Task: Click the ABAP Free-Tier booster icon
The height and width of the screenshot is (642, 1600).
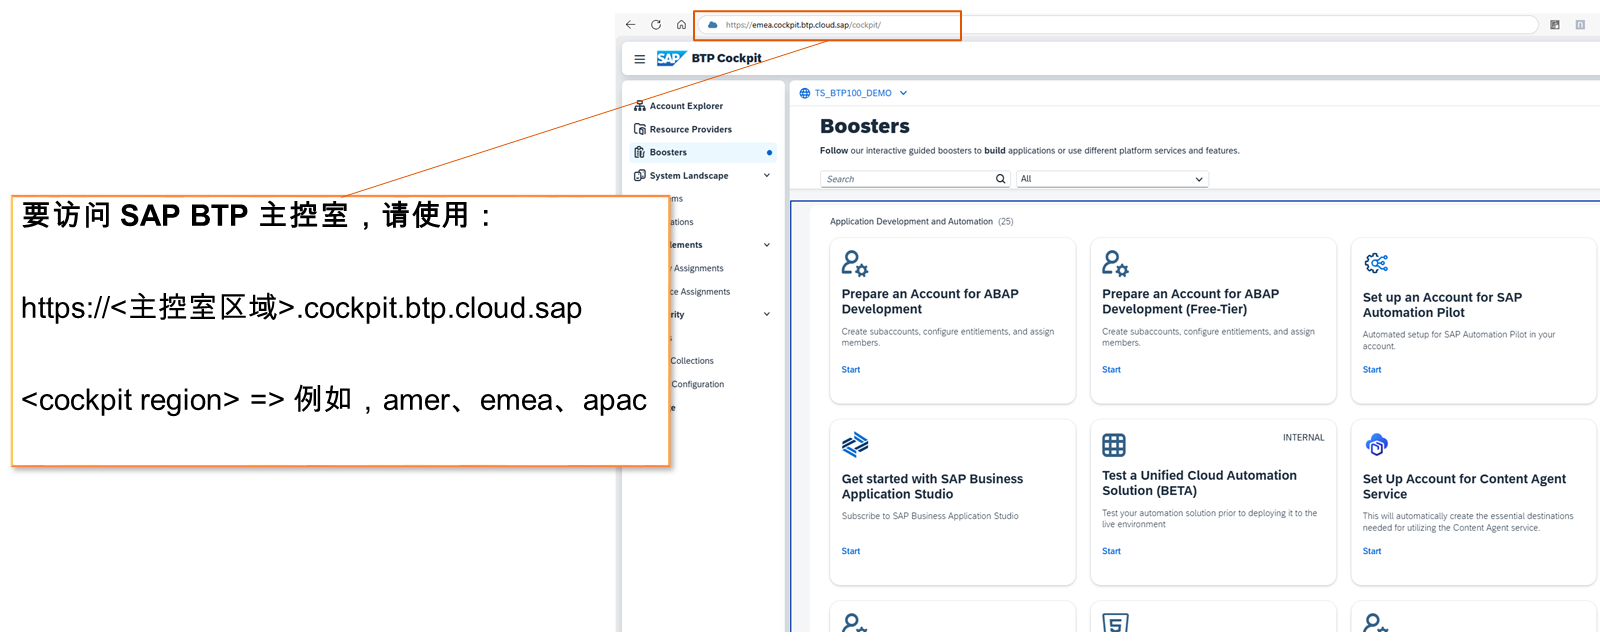Action: [1115, 263]
